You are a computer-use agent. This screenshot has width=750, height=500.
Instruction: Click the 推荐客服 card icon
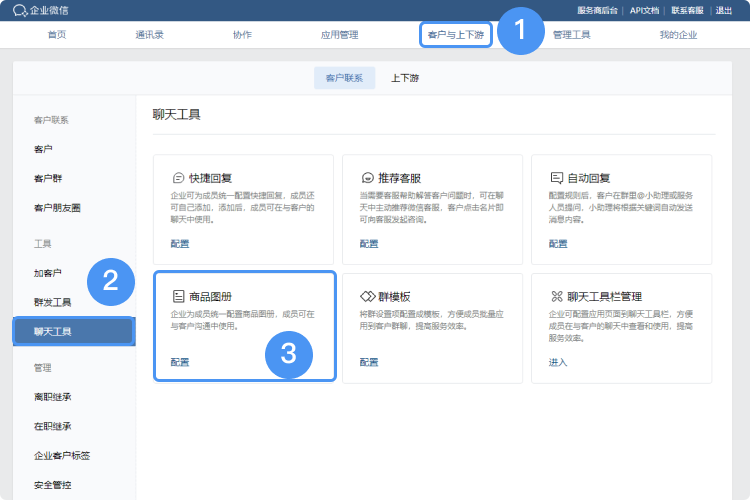[x=367, y=176]
